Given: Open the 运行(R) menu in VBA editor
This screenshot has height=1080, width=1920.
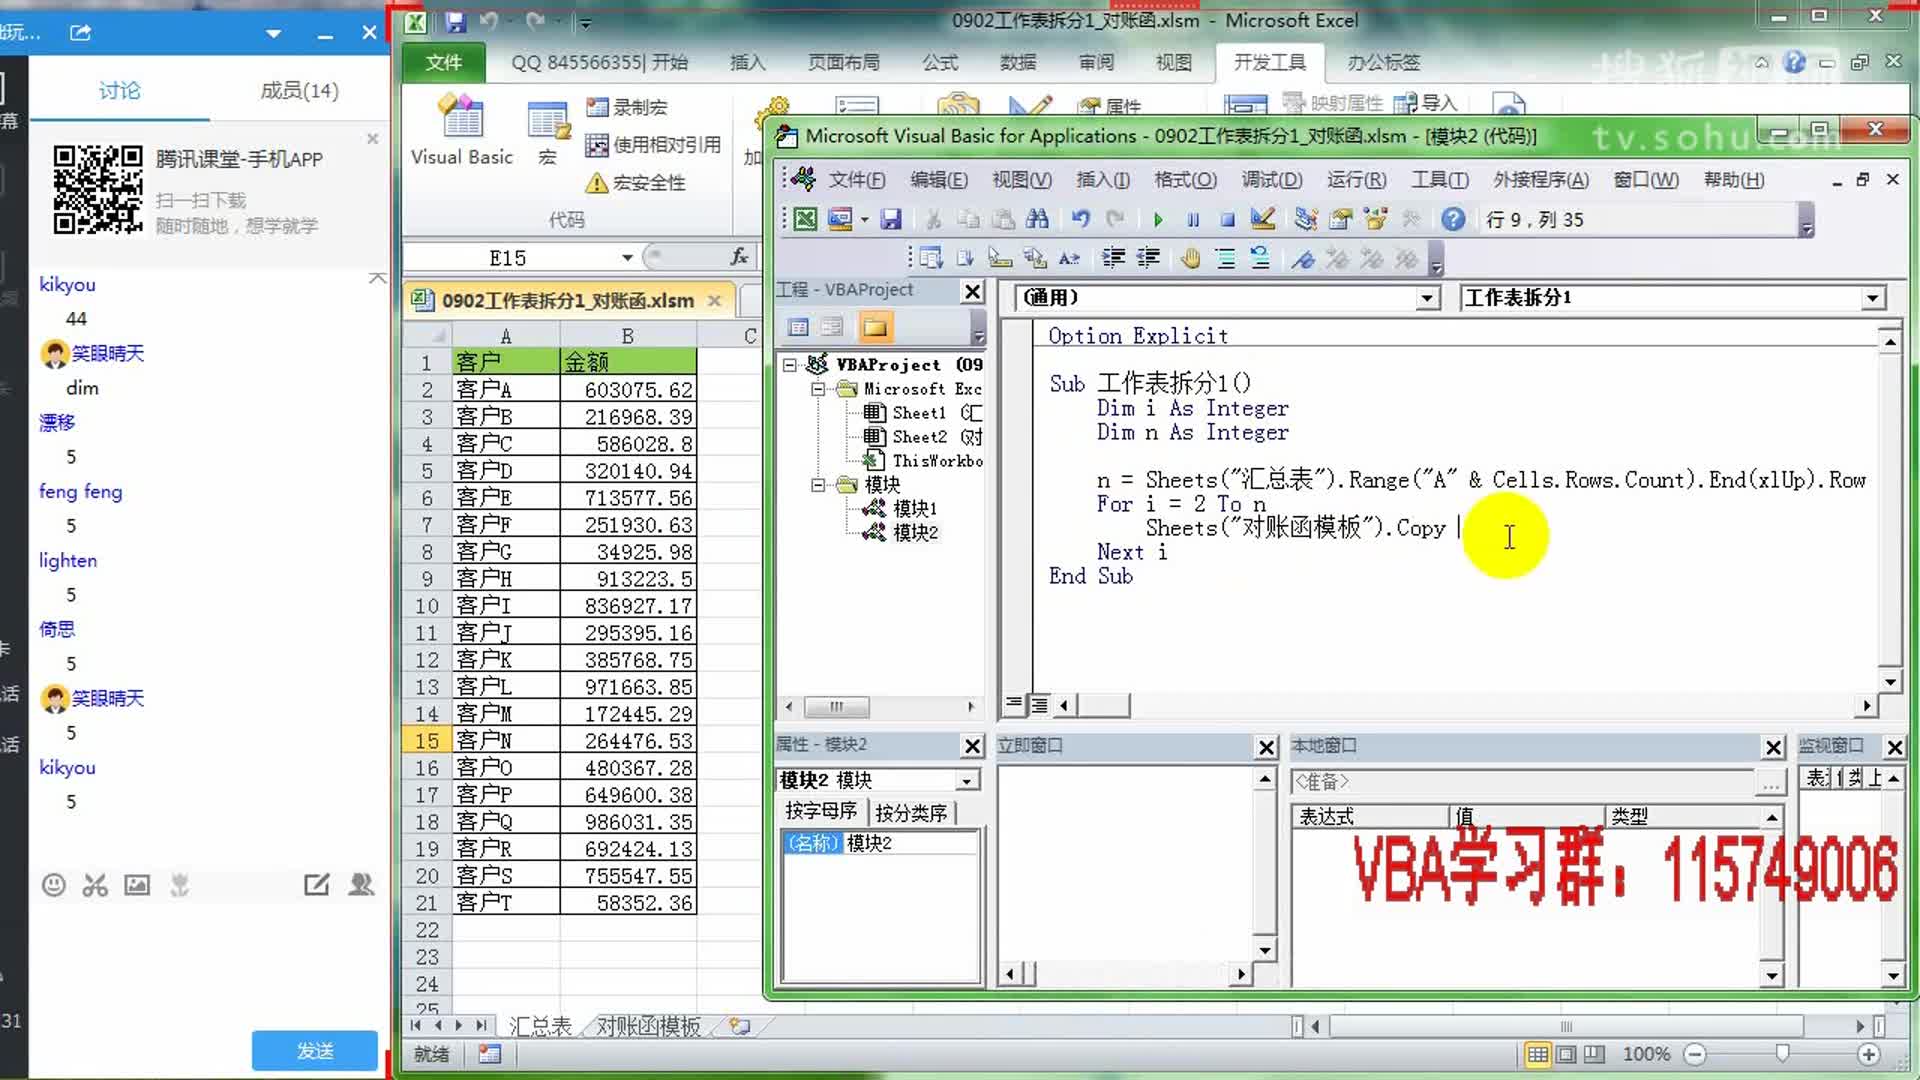Looking at the screenshot, I should pyautogui.click(x=1356, y=180).
